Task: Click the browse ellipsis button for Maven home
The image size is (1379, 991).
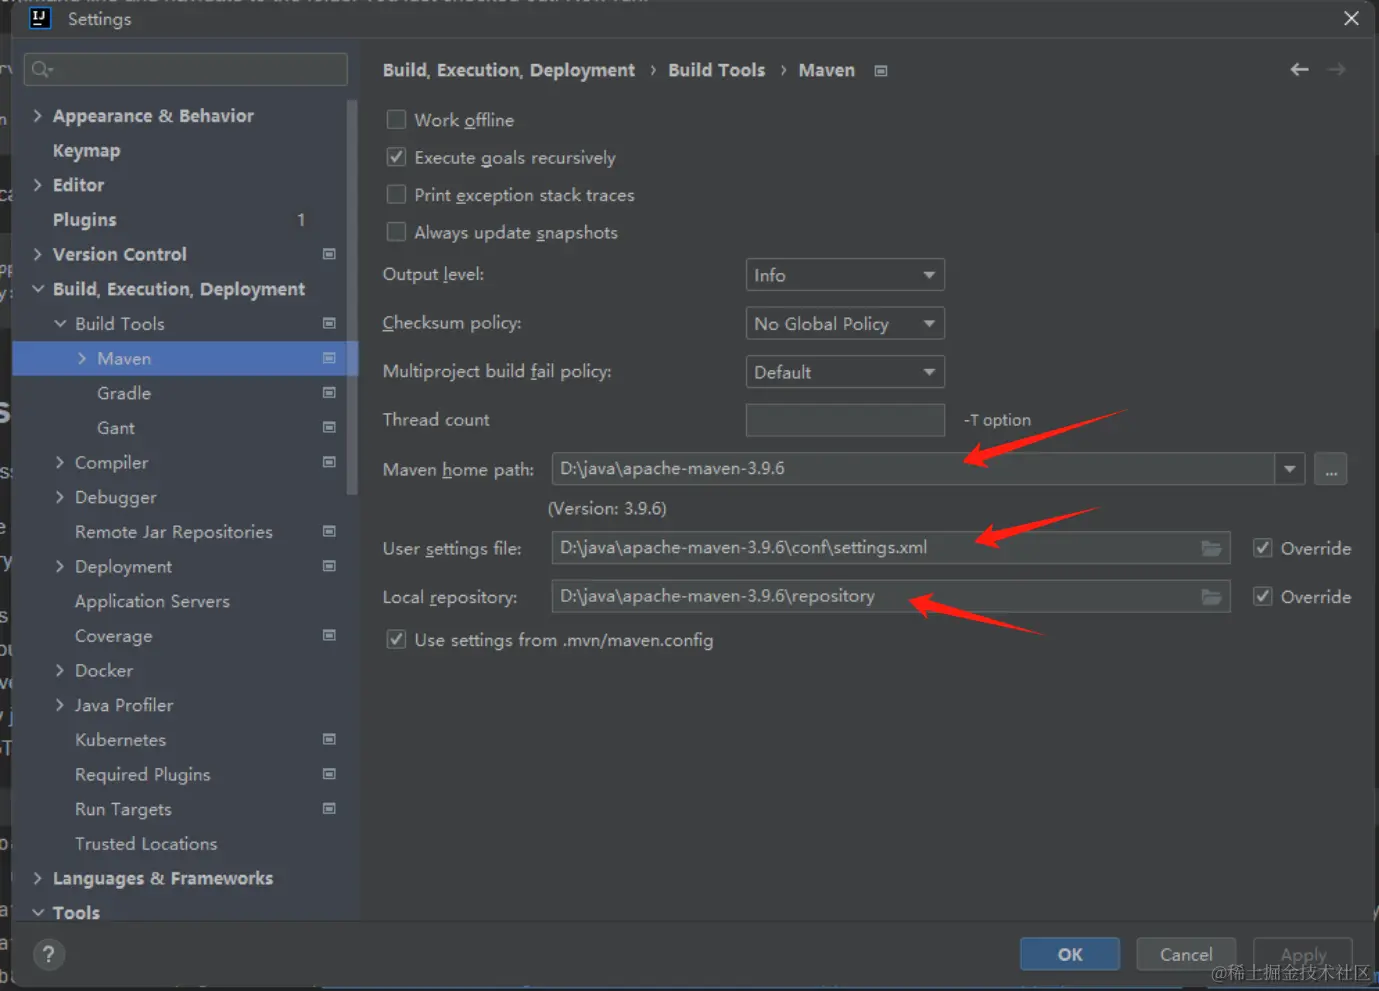Action: (1330, 469)
